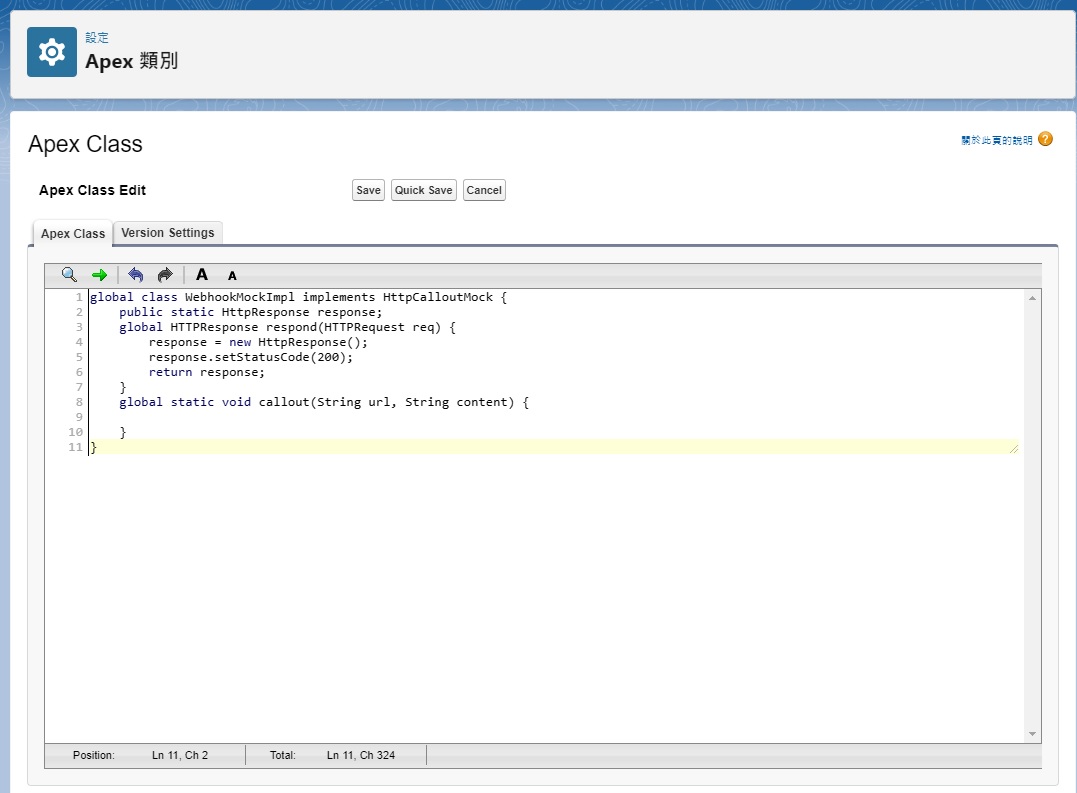Open the 關於此頁的說明 help link
The height and width of the screenshot is (793, 1077).
pos(996,141)
